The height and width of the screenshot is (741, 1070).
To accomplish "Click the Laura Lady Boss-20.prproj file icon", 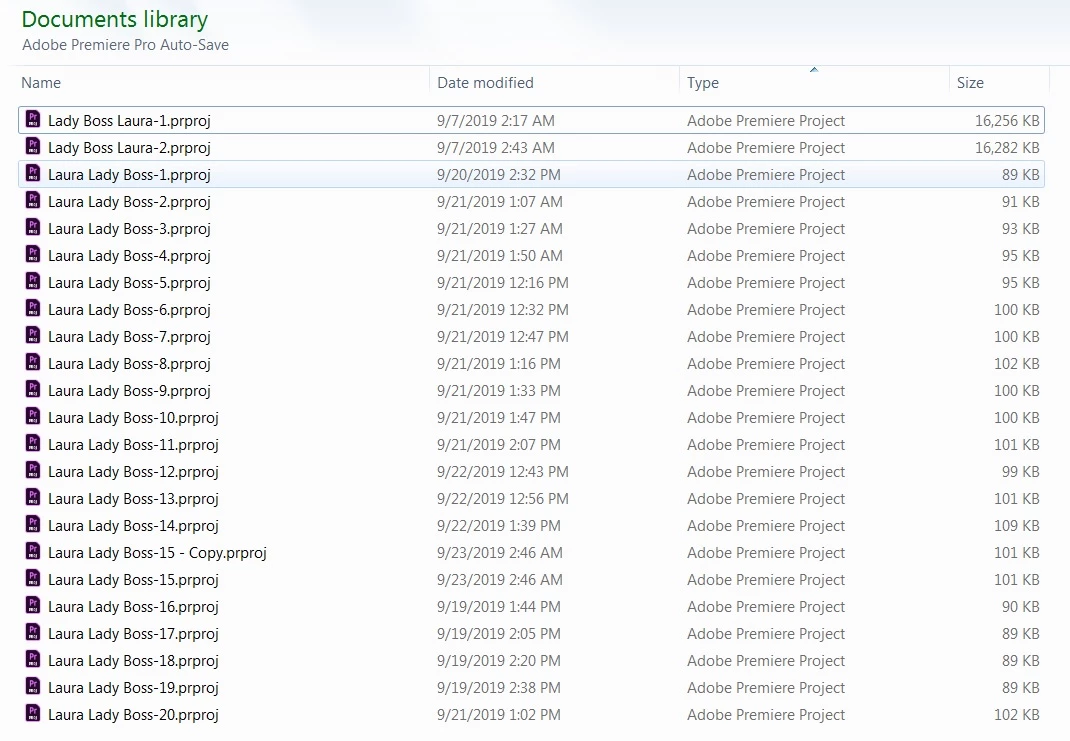I will pyautogui.click(x=33, y=714).
